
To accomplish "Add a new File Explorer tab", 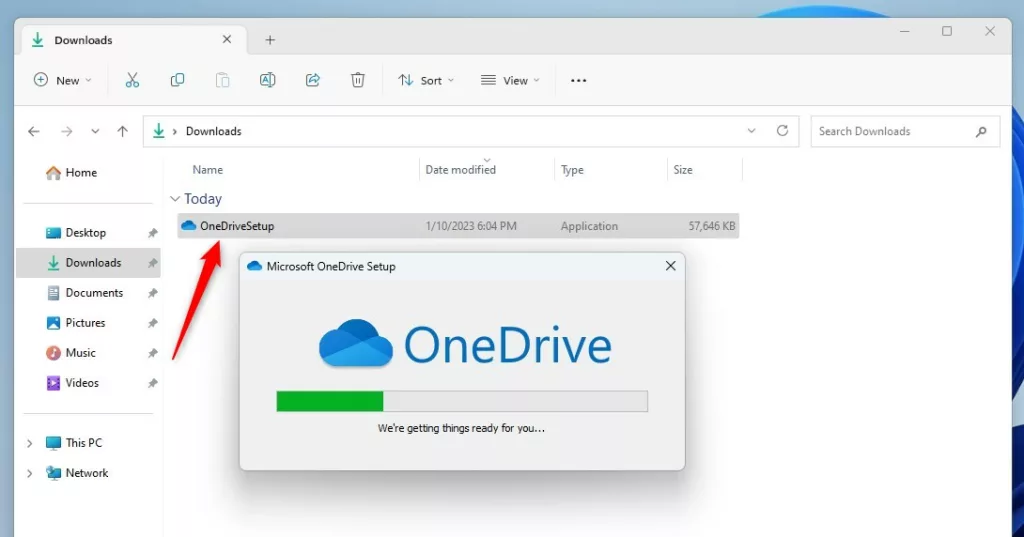I will [x=270, y=40].
